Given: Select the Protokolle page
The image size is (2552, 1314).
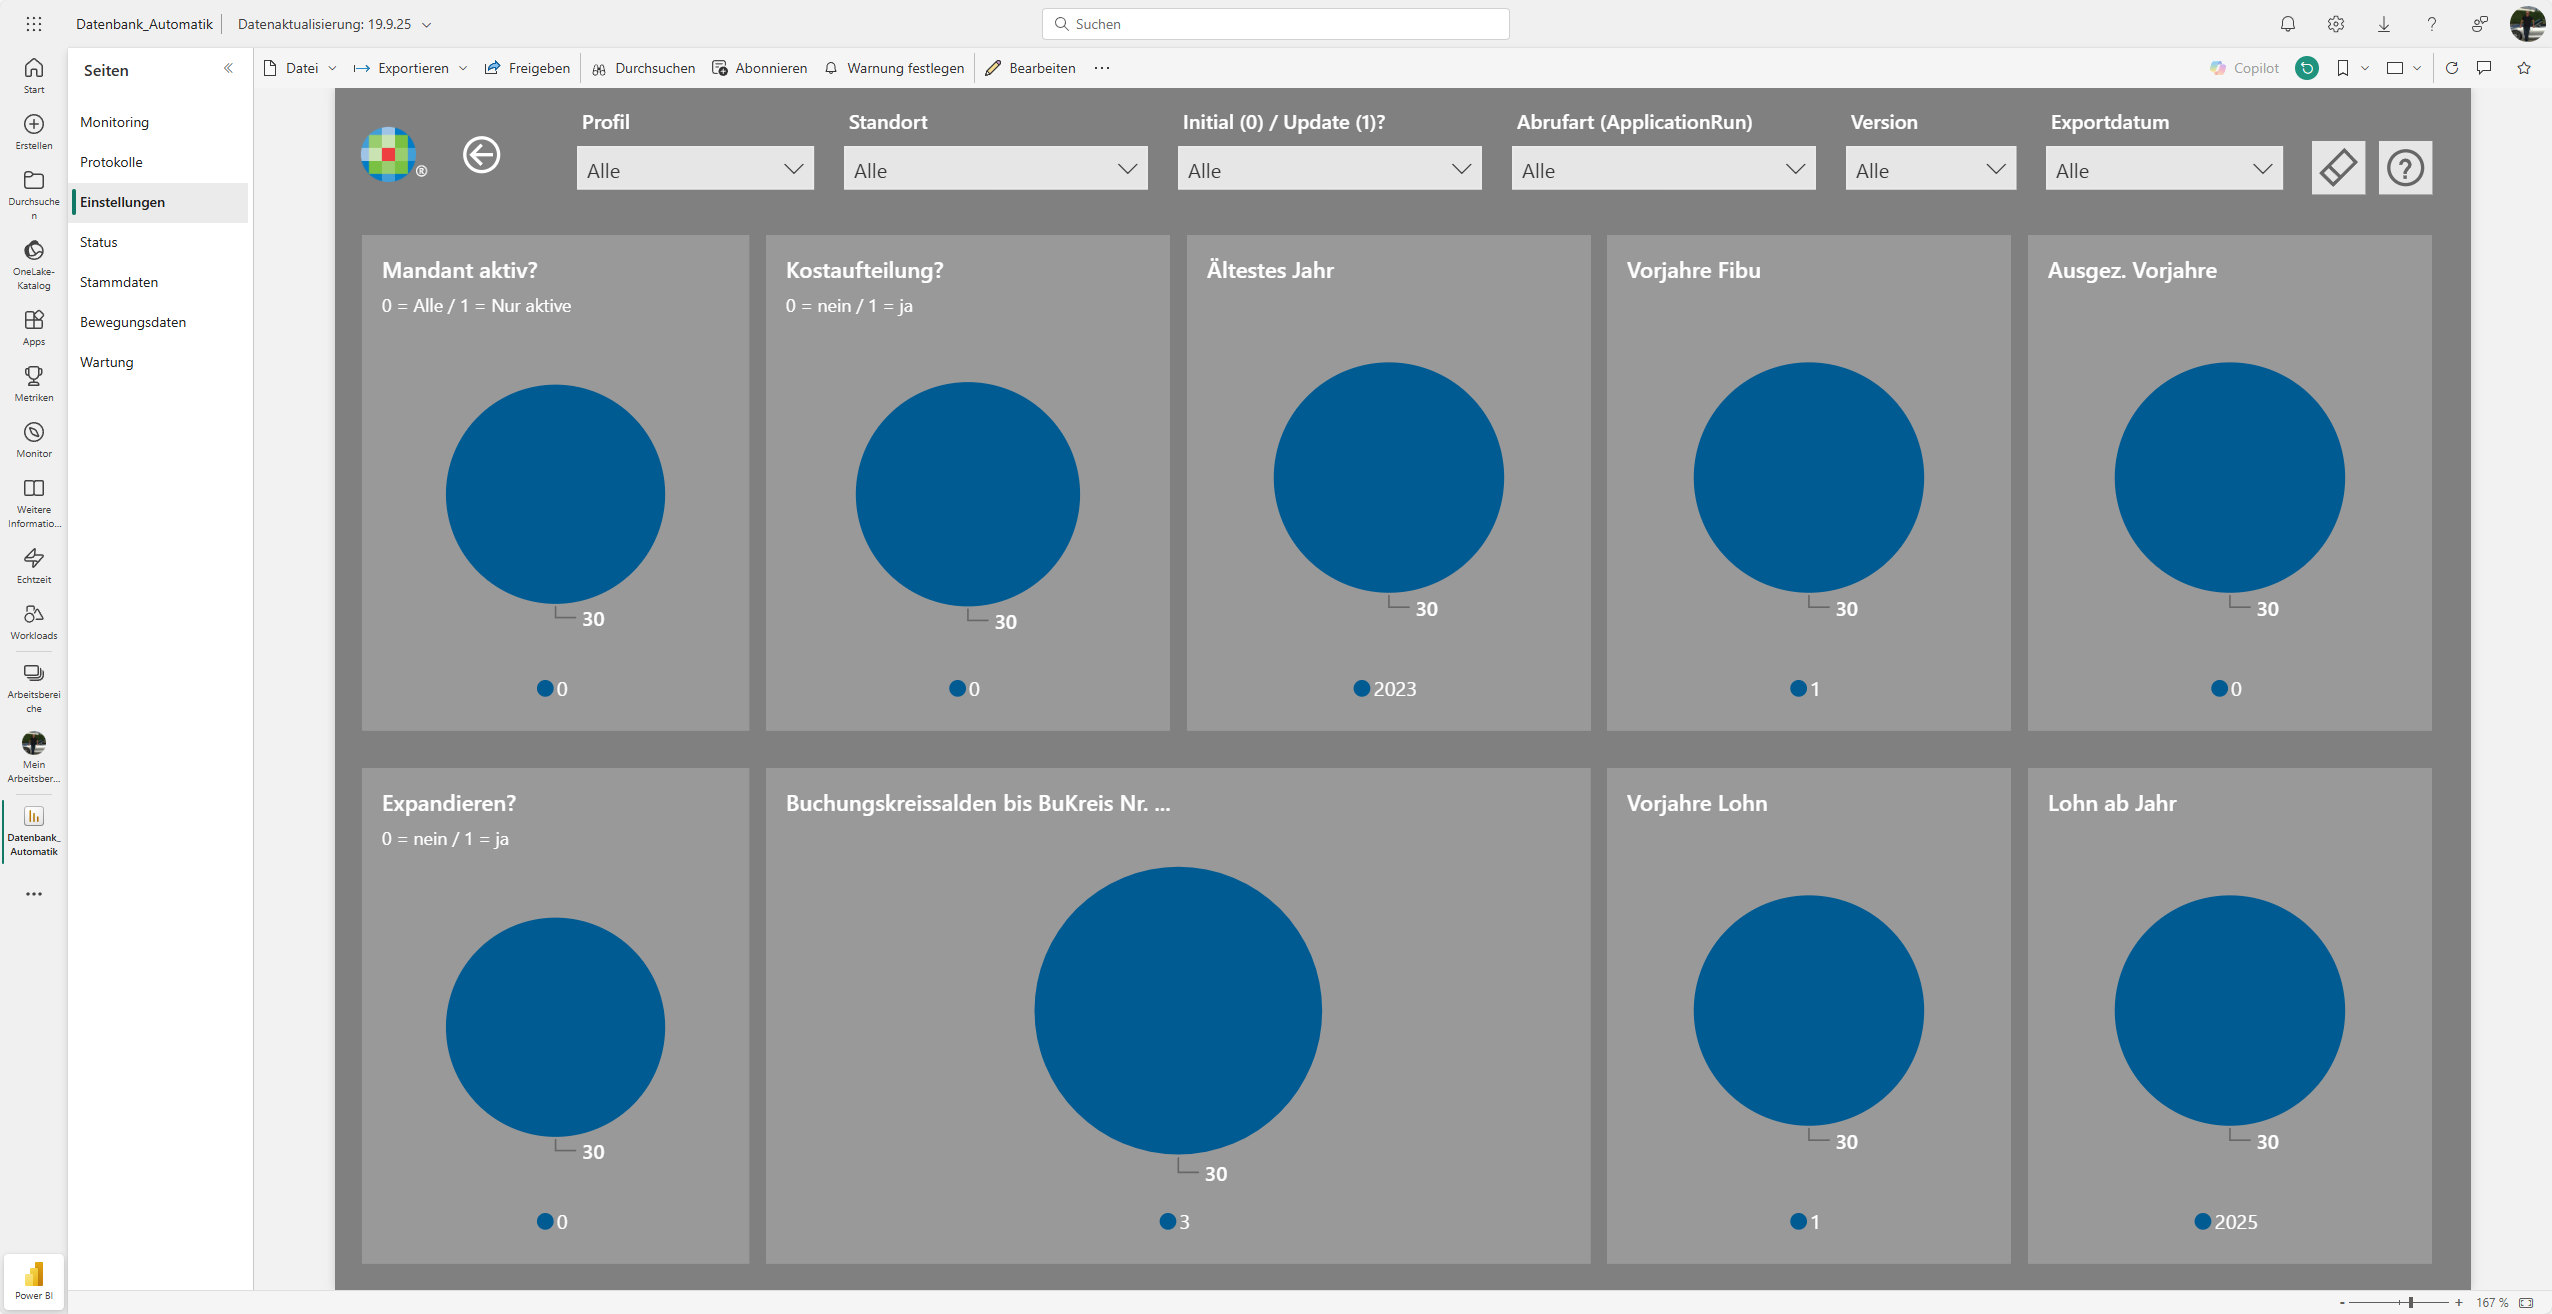Looking at the screenshot, I should (x=160, y=162).
